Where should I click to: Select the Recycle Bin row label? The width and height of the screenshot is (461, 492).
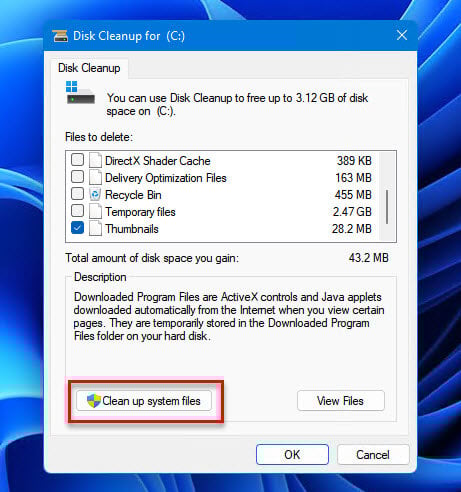click(133, 195)
